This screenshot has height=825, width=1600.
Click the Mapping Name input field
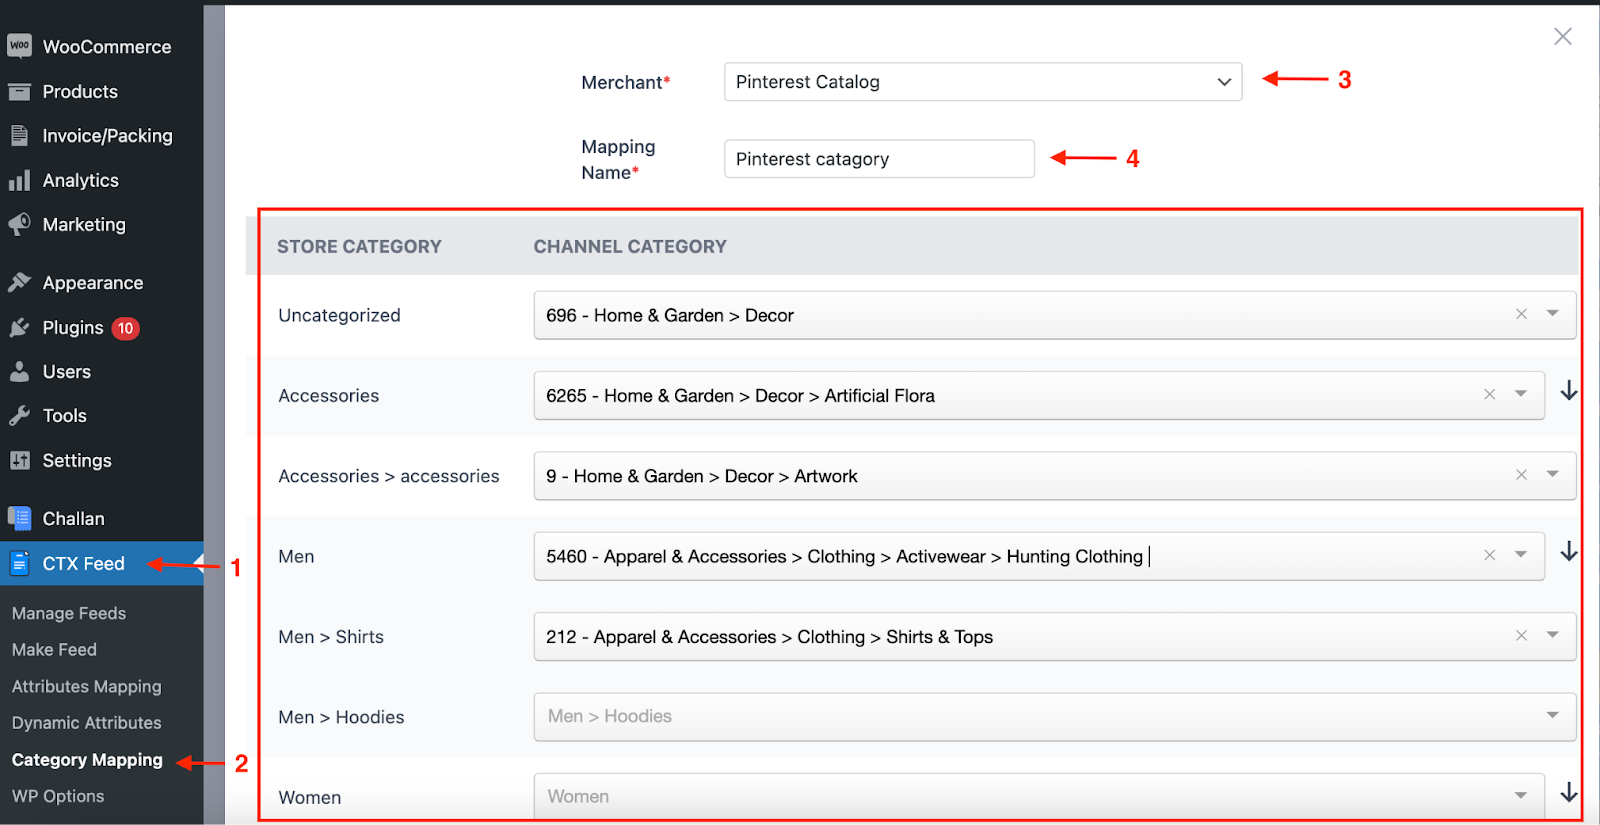[879, 159]
